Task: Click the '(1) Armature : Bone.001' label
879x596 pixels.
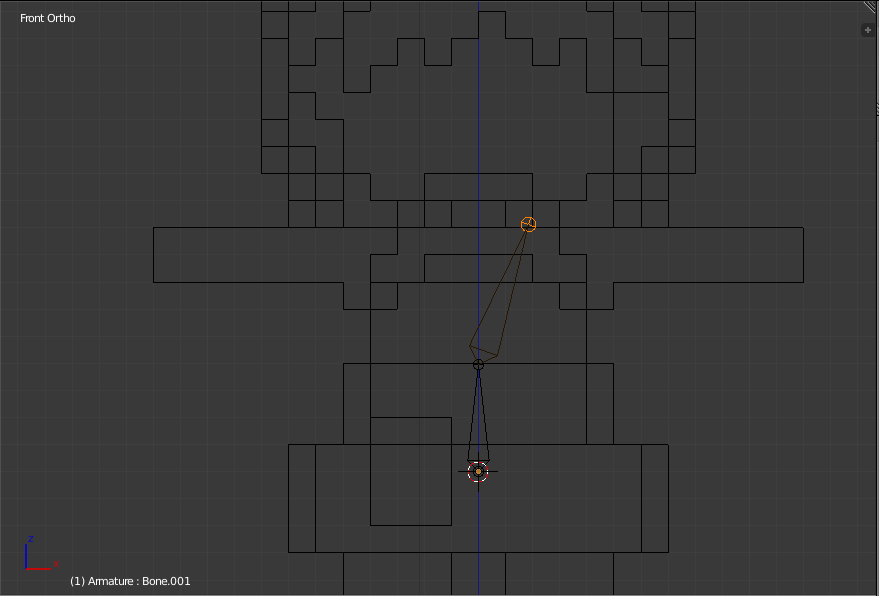Action: [x=130, y=581]
